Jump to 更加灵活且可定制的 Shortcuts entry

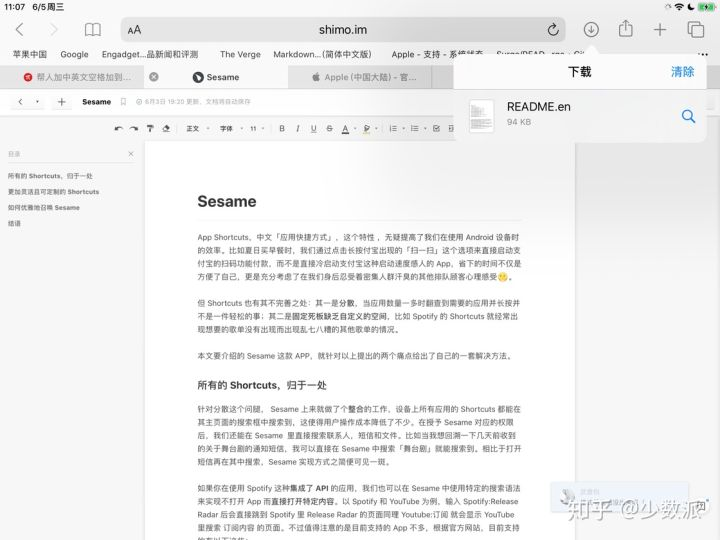tap(53, 192)
